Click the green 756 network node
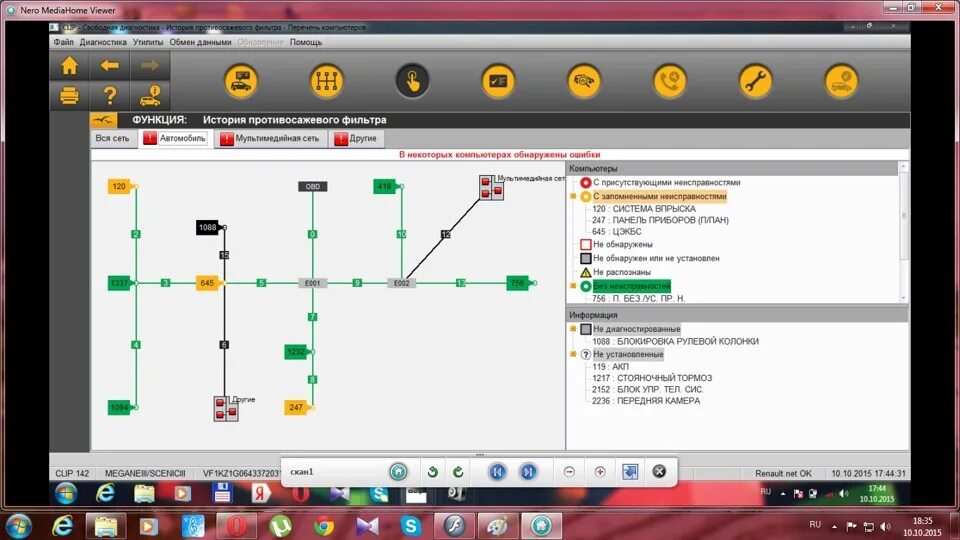Image resolution: width=960 pixels, height=540 pixels. [x=518, y=283]
